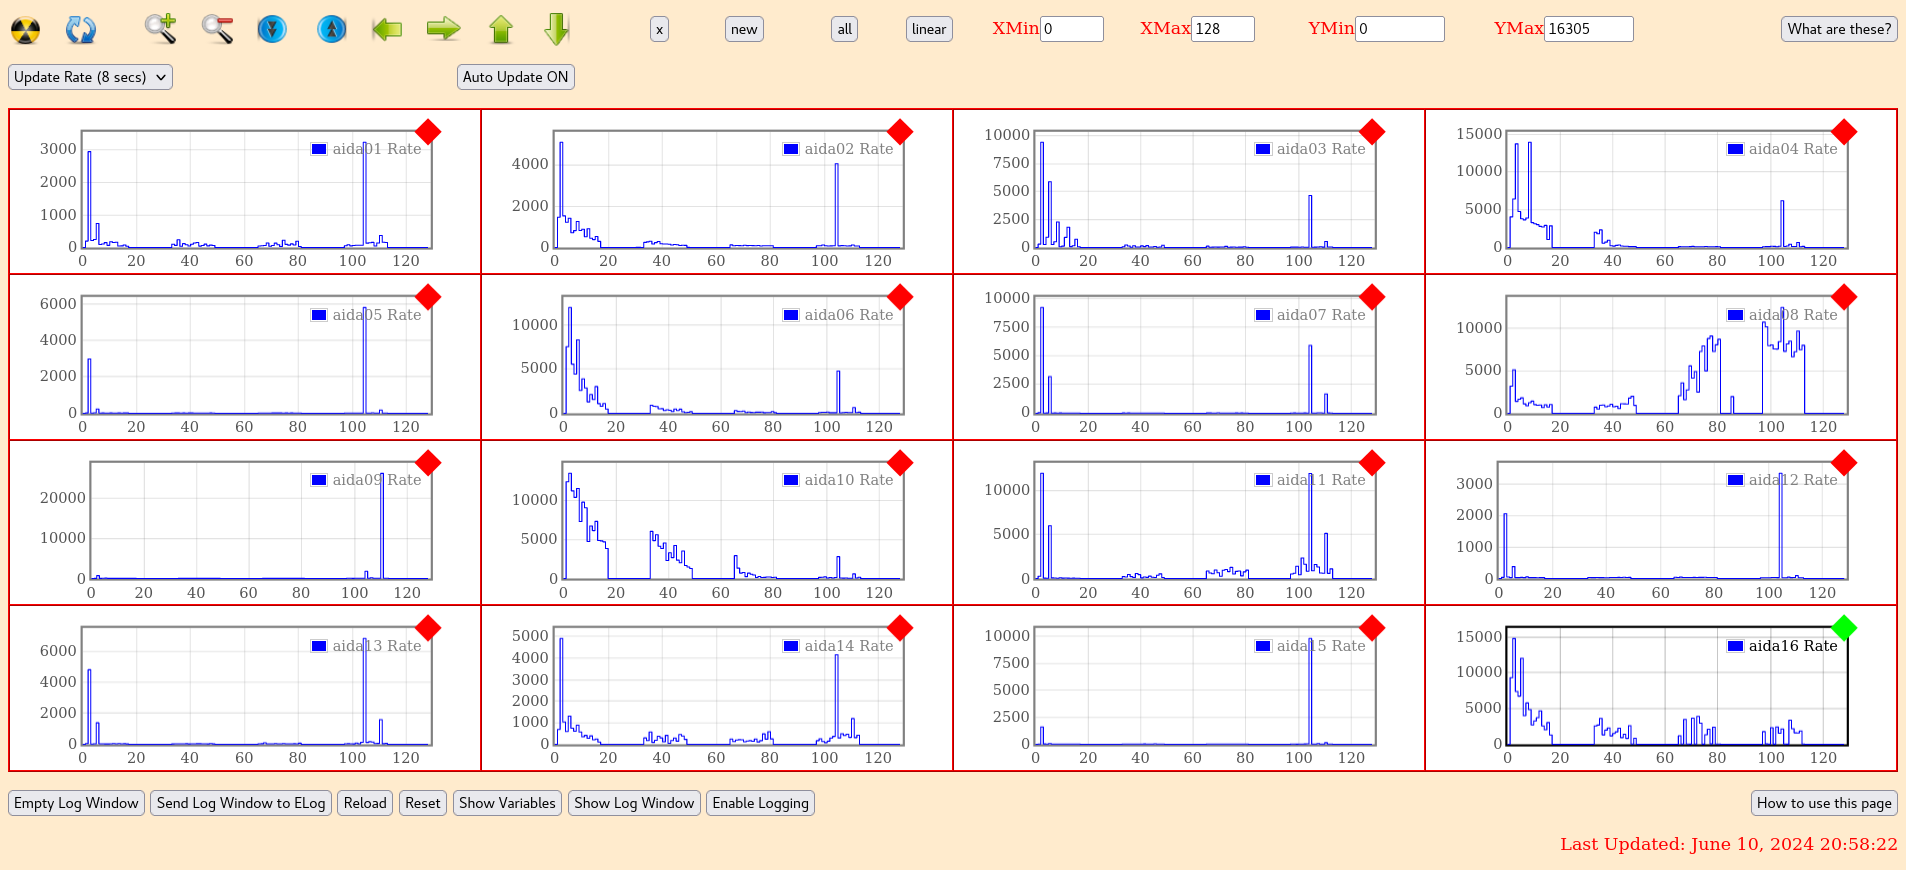The height and width of the screenshot is (870, 1906).
Task: Shift view with the green left arrow
Action: 387,29
